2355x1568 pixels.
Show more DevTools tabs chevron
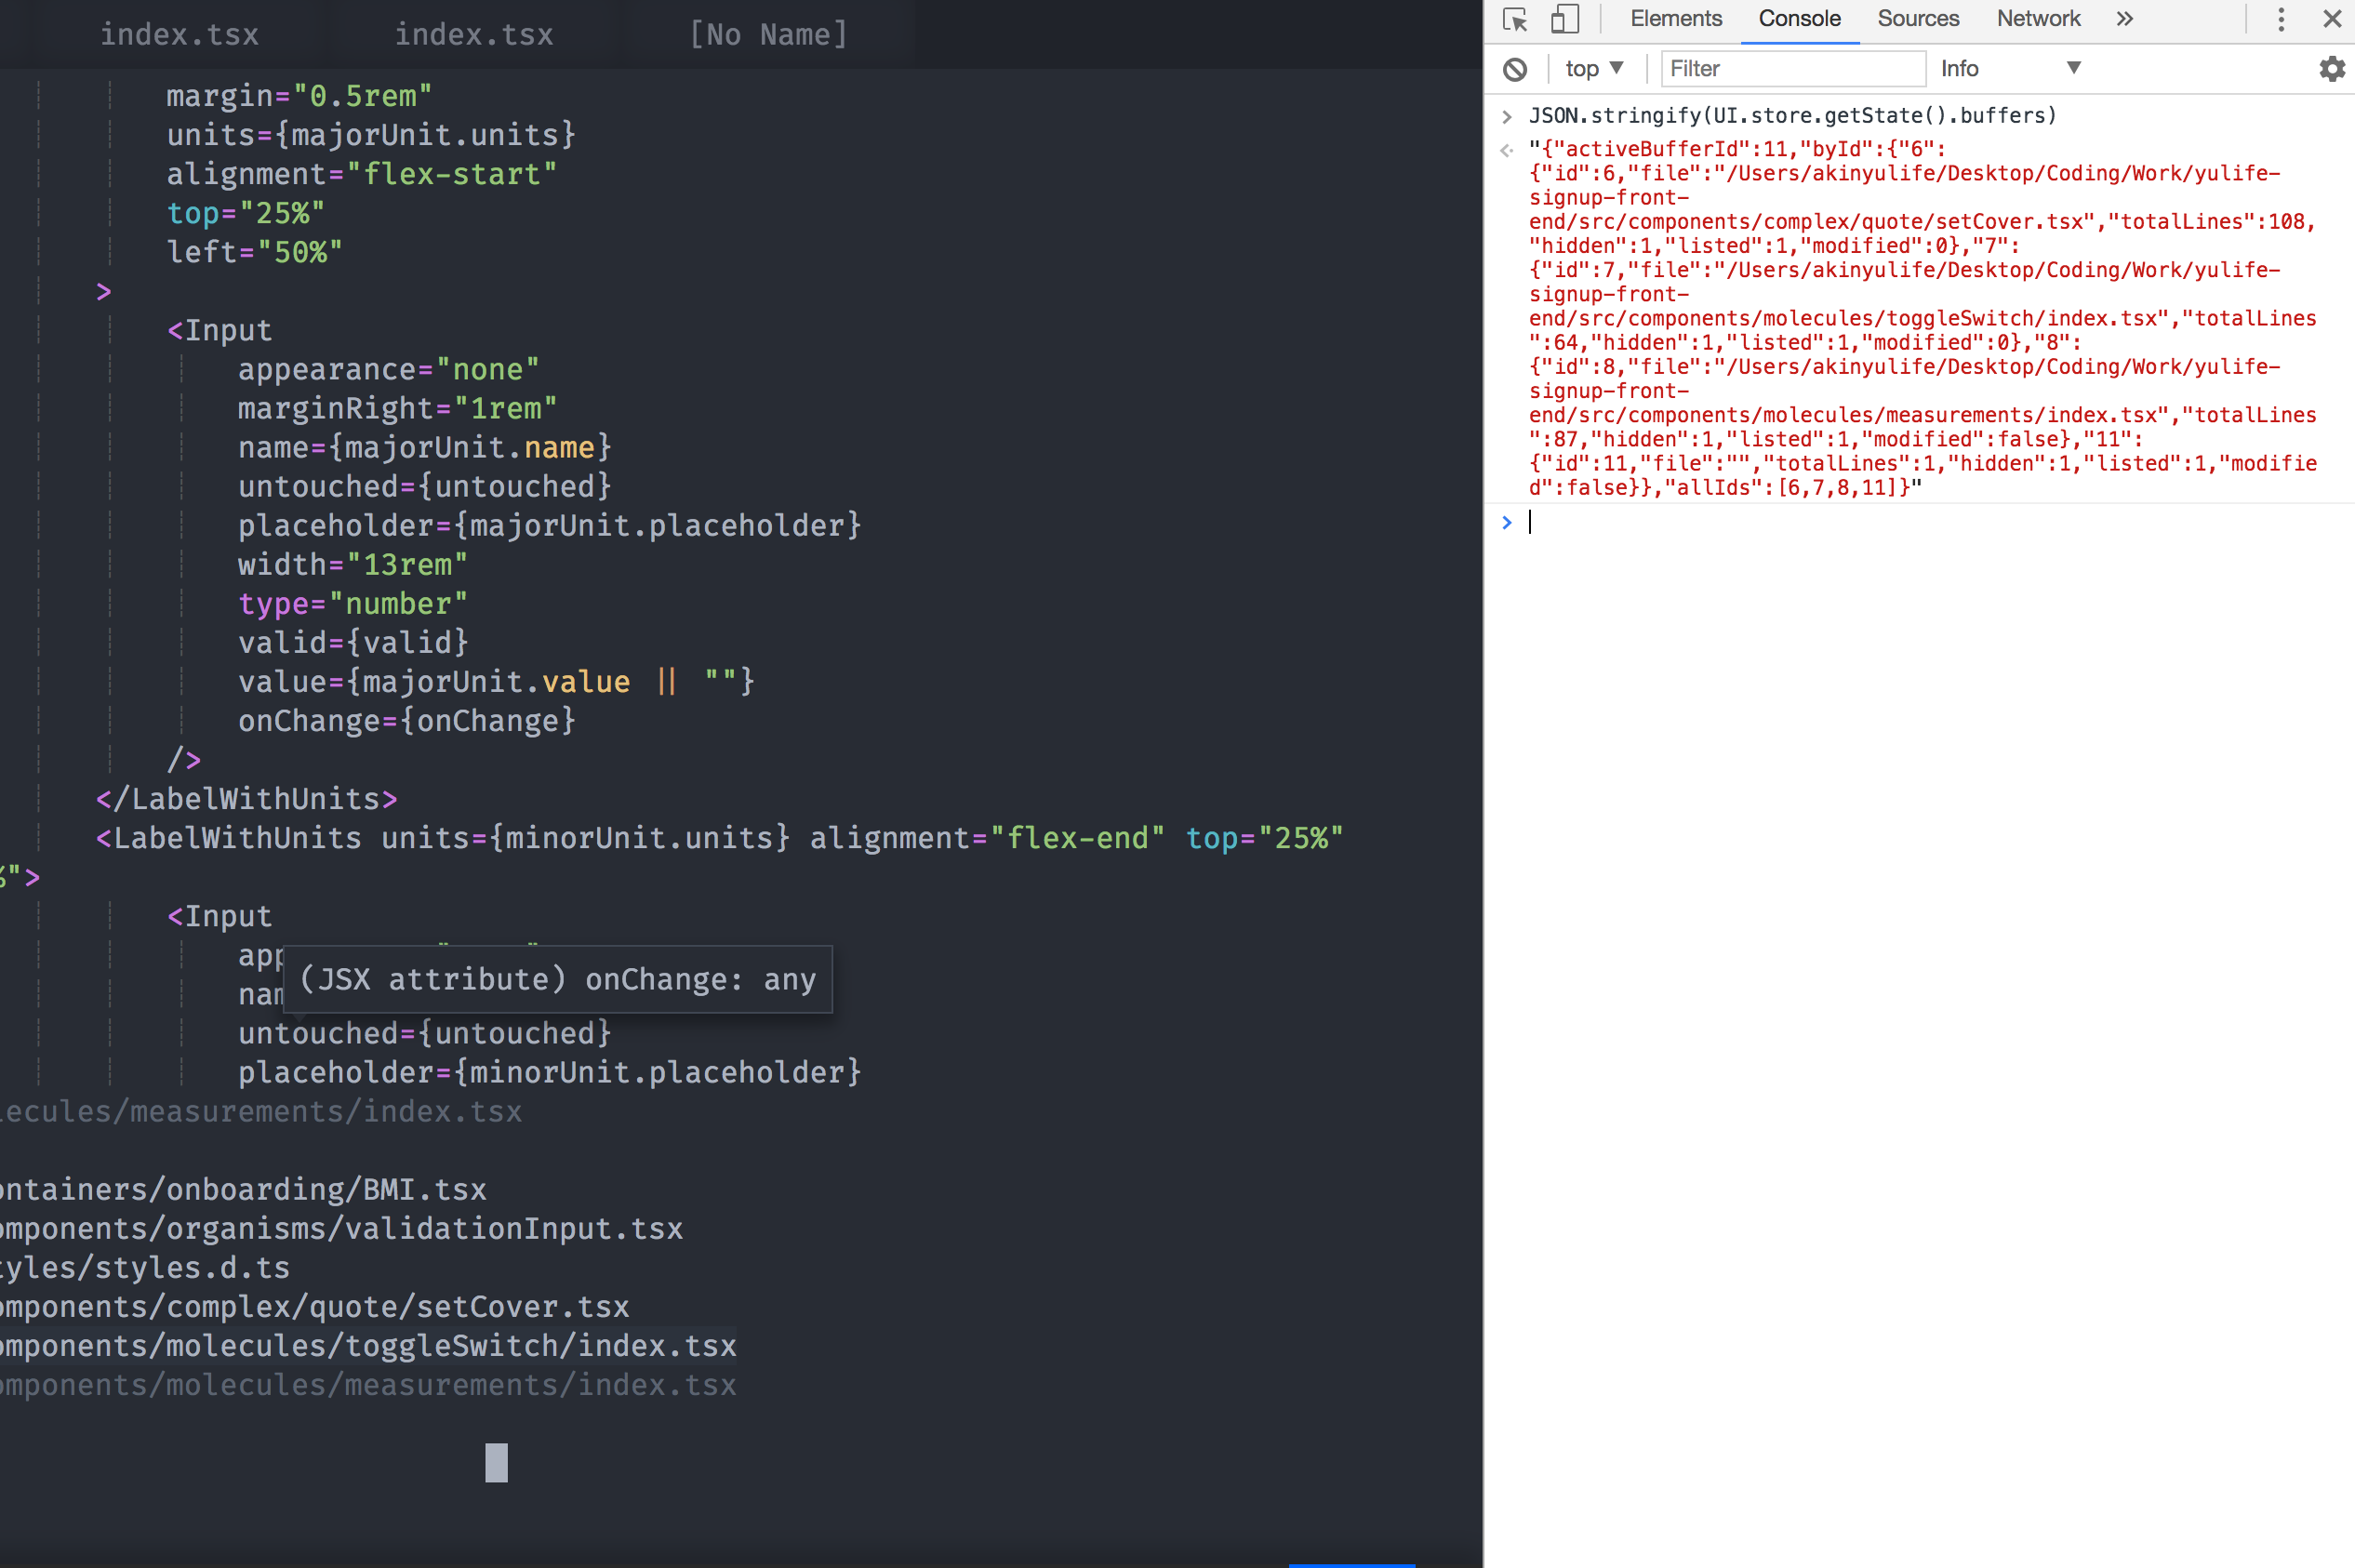coord(2125,19)
